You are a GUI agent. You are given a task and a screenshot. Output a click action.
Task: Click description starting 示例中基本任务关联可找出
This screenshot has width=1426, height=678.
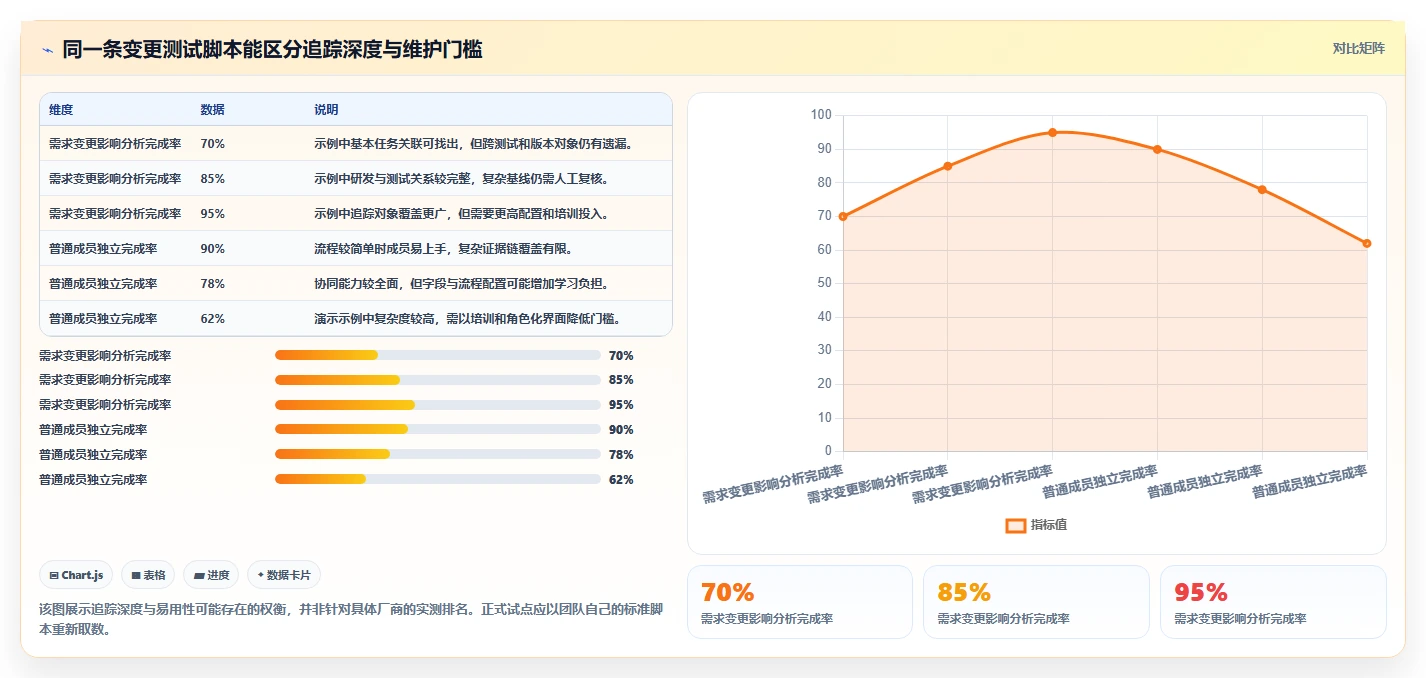pyautogui.click(x=475, y=144)
